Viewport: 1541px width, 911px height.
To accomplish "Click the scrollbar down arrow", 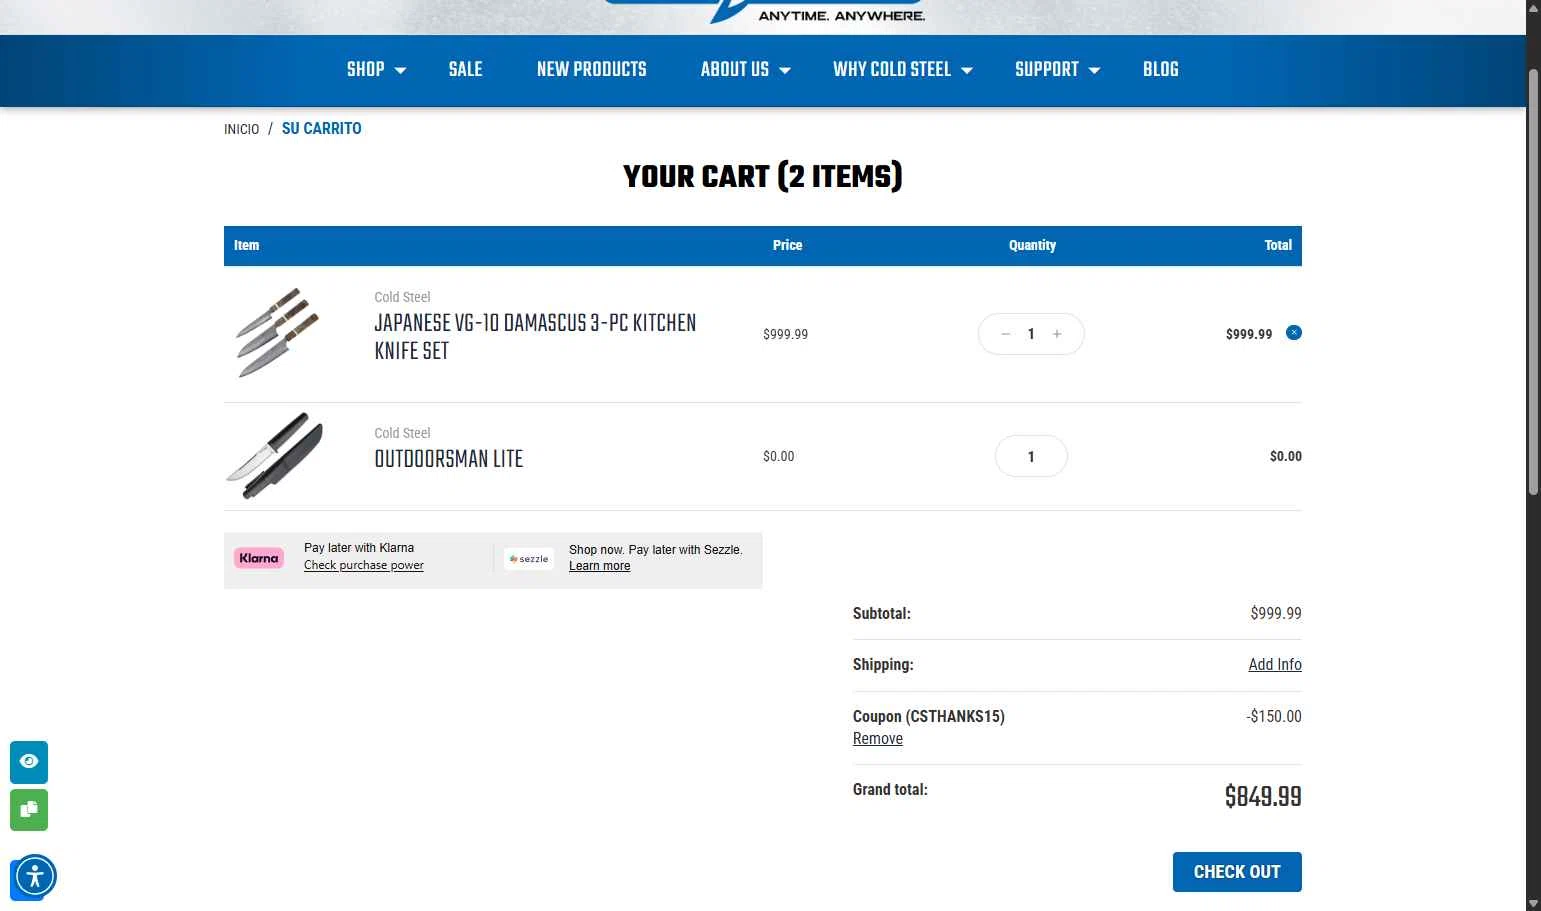I will [1533, 903].
